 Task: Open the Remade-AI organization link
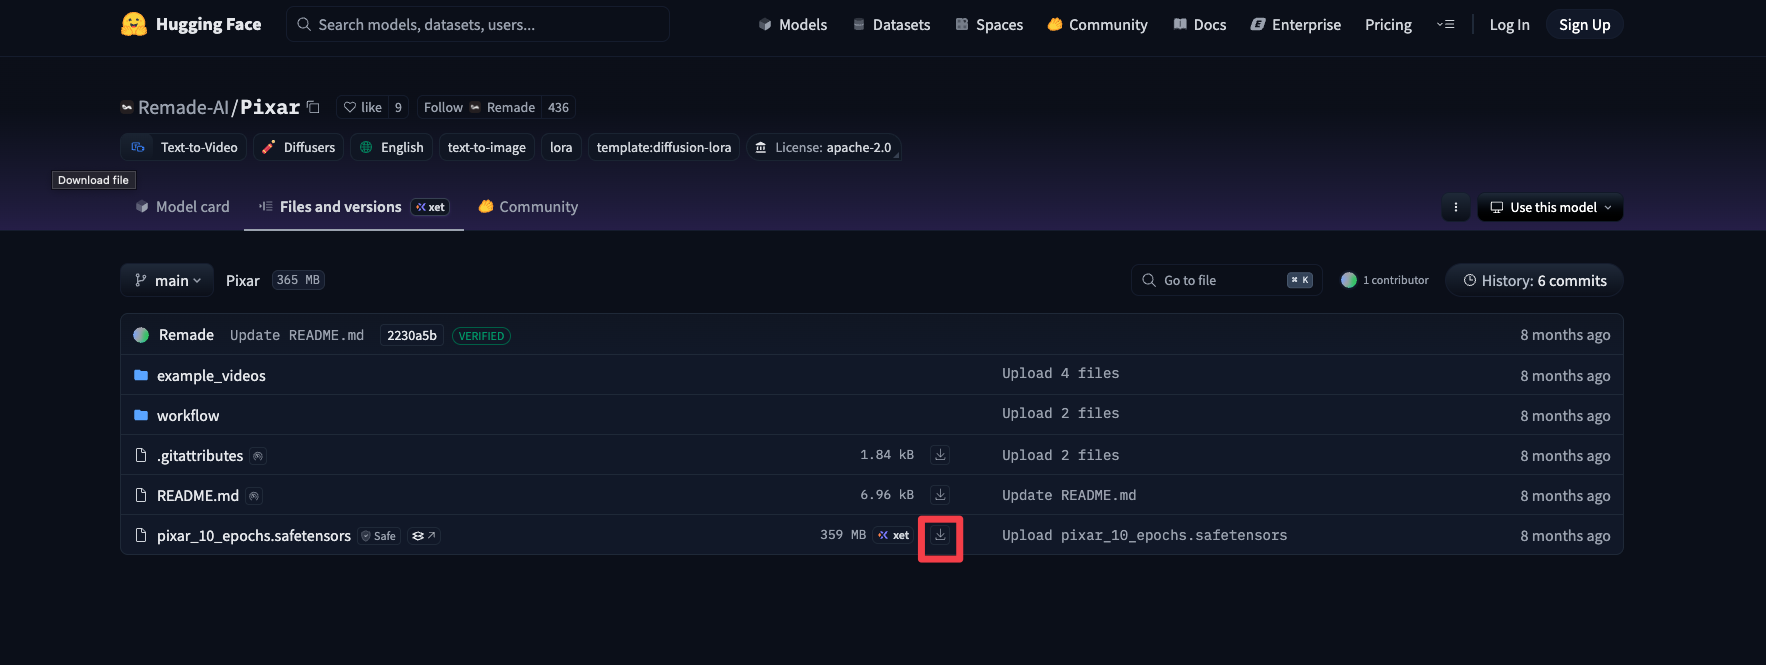[183, 107]
